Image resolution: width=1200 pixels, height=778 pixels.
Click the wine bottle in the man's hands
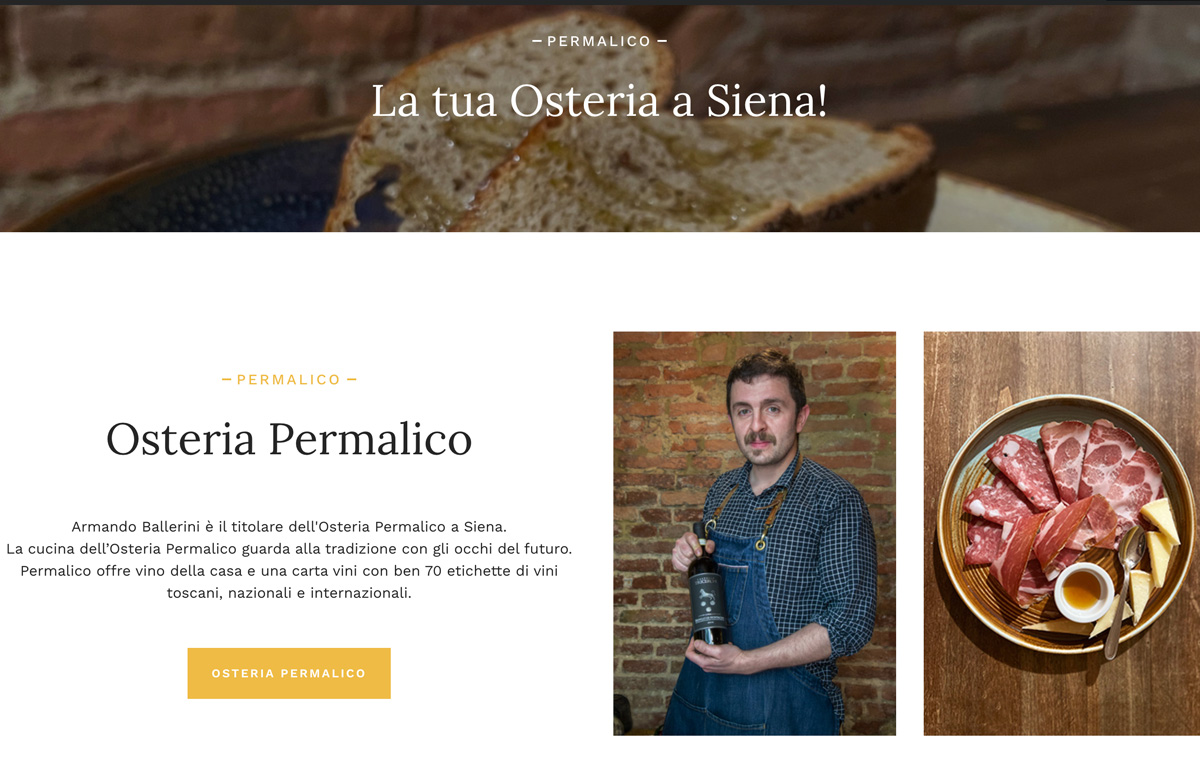[x=709, y=587]
